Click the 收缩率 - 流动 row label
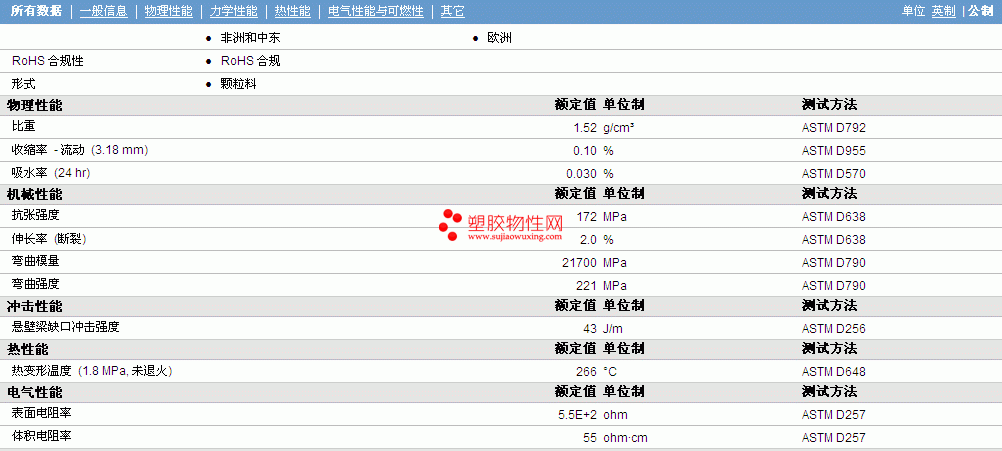1002x451 pixels. (81, 150)
